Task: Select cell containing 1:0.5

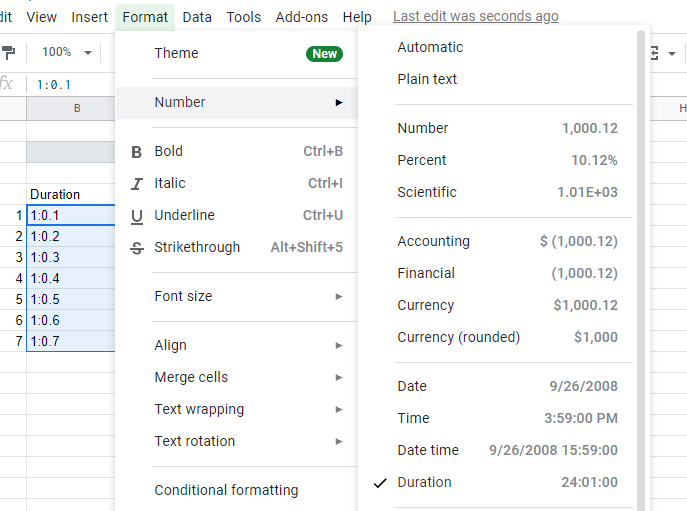Action: tap(71, 299)
